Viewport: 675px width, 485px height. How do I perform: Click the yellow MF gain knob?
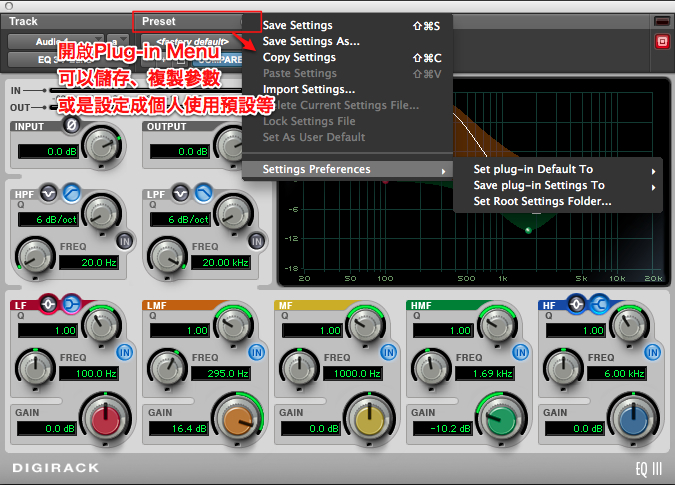point(369,418)
